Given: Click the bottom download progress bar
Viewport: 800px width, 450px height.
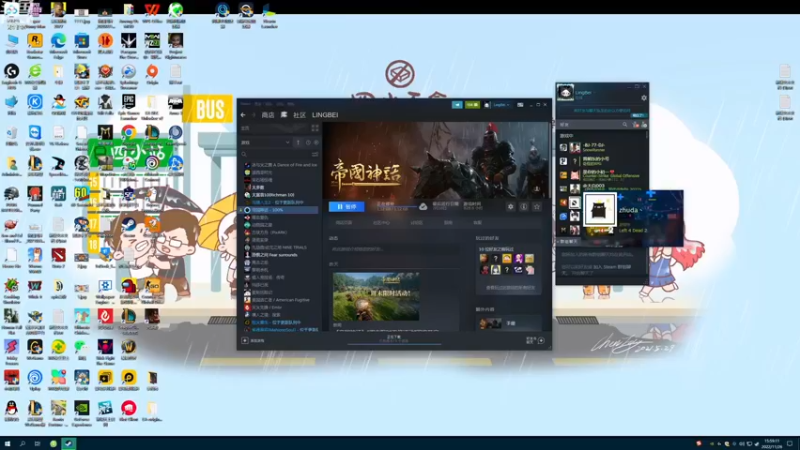Looking at the screenshot, I should pyautogui.click(x=394, y=344).
